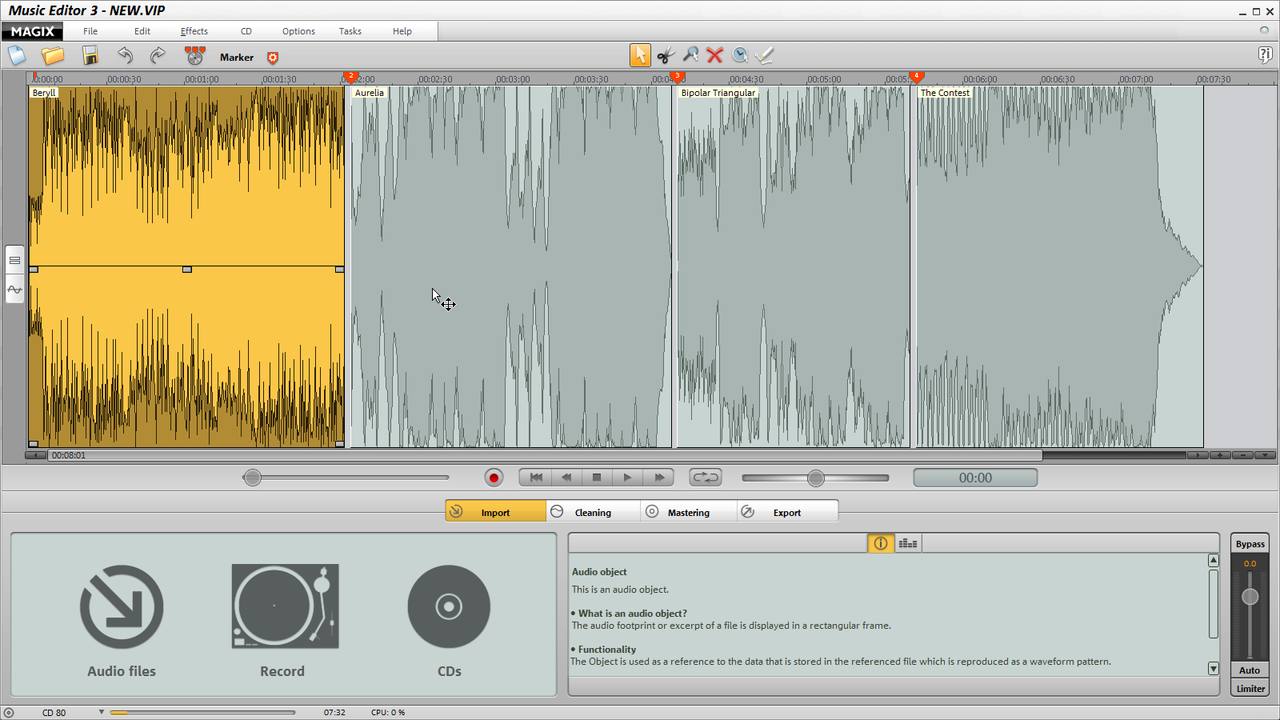The image size is (1280, 720).
Task: Click the fast forward button
Action: (x=659, y=478)
